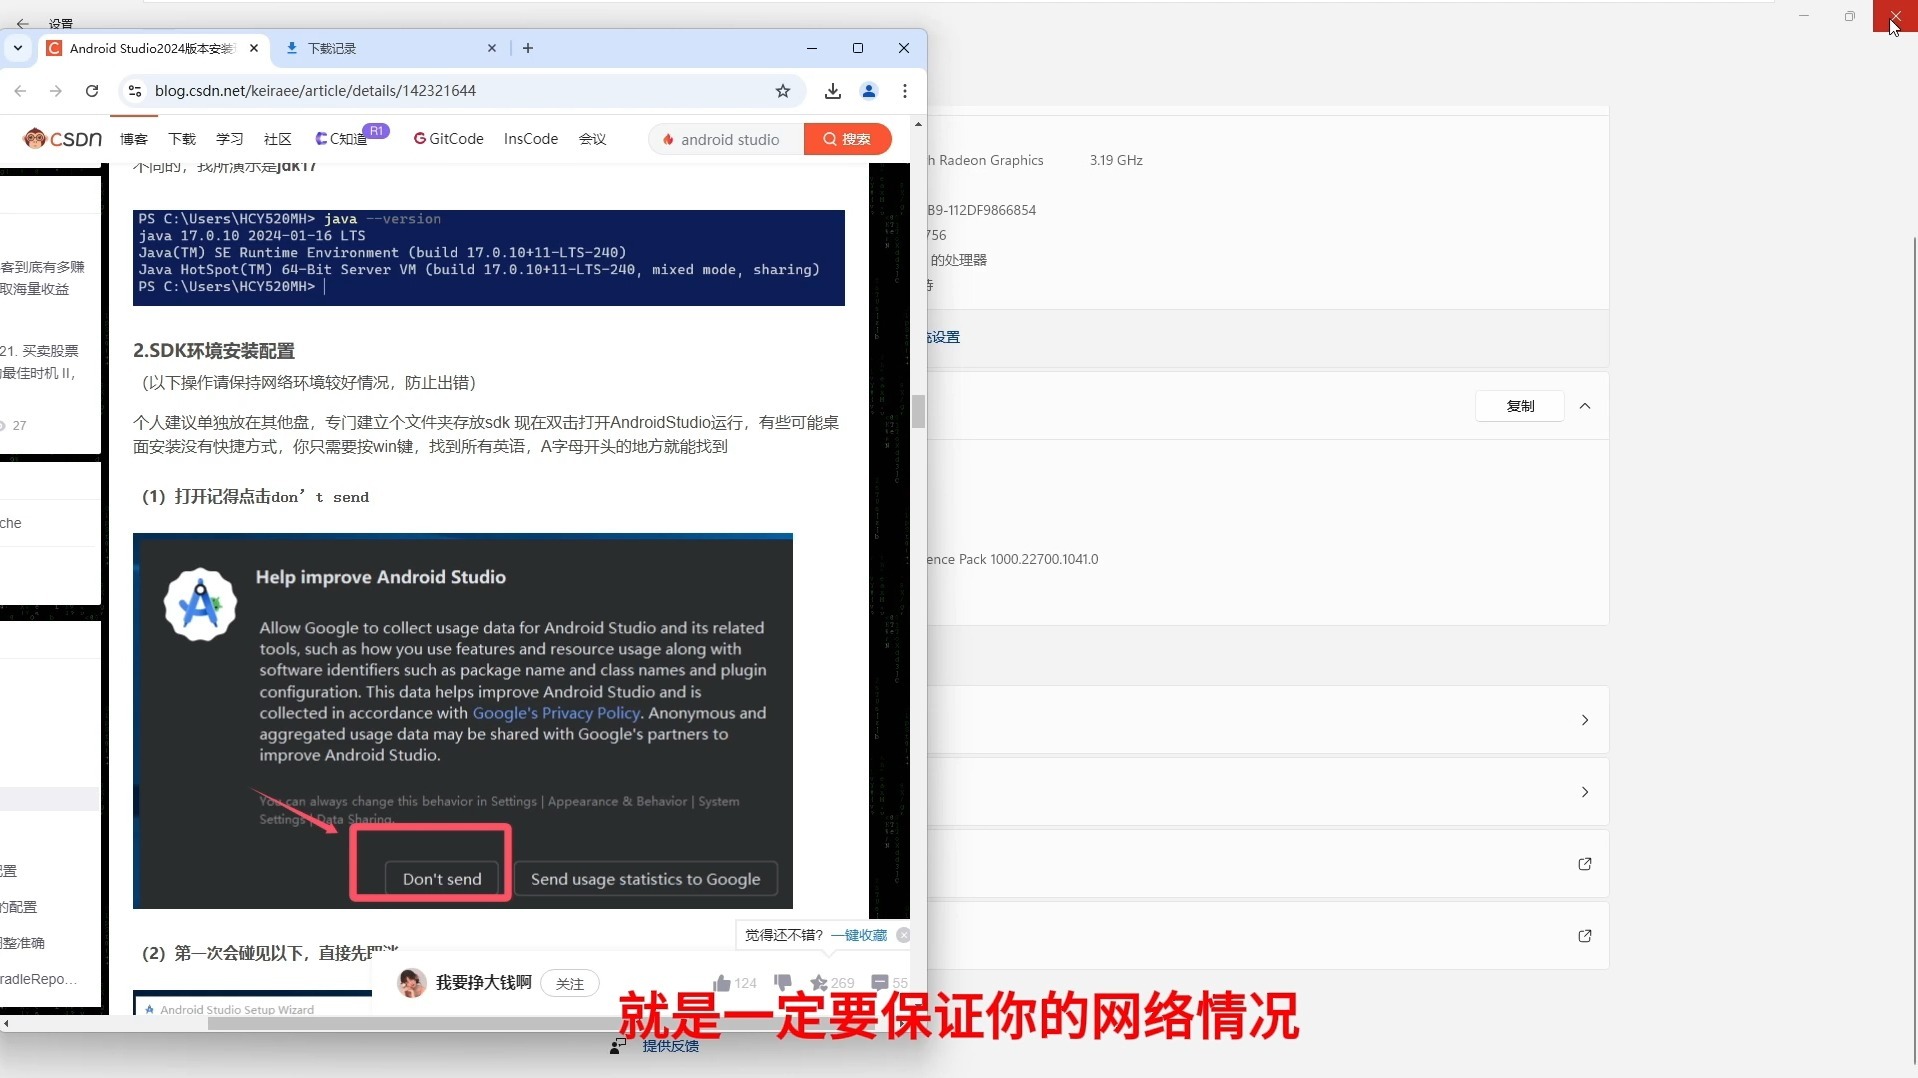Click the Help improve Android Studio image

tap(463, 721)
